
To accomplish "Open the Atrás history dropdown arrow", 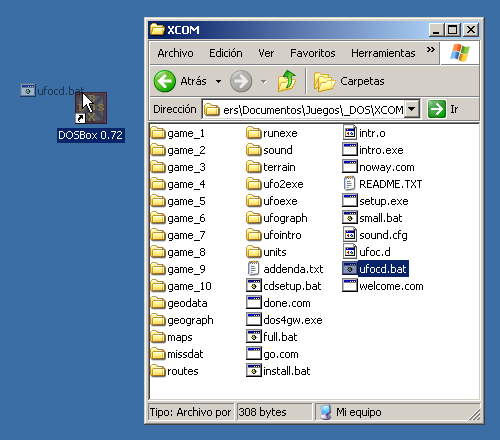I will point(218,81).
